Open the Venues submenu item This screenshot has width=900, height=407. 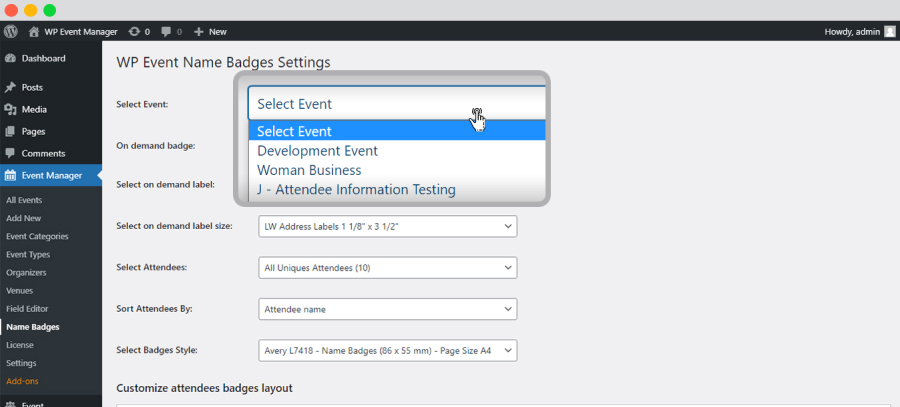coord(20,290)
